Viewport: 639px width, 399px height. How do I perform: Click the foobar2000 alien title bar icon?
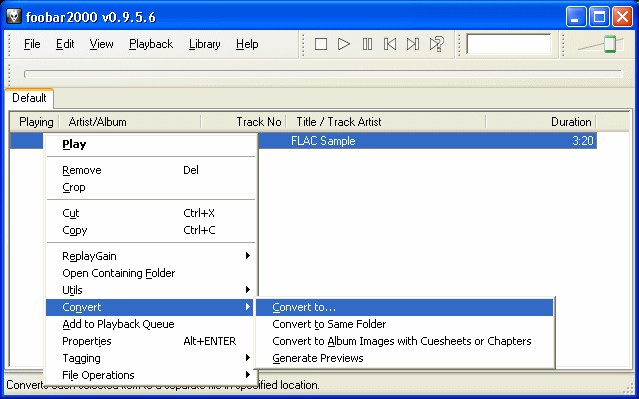(x=13, y=16)
